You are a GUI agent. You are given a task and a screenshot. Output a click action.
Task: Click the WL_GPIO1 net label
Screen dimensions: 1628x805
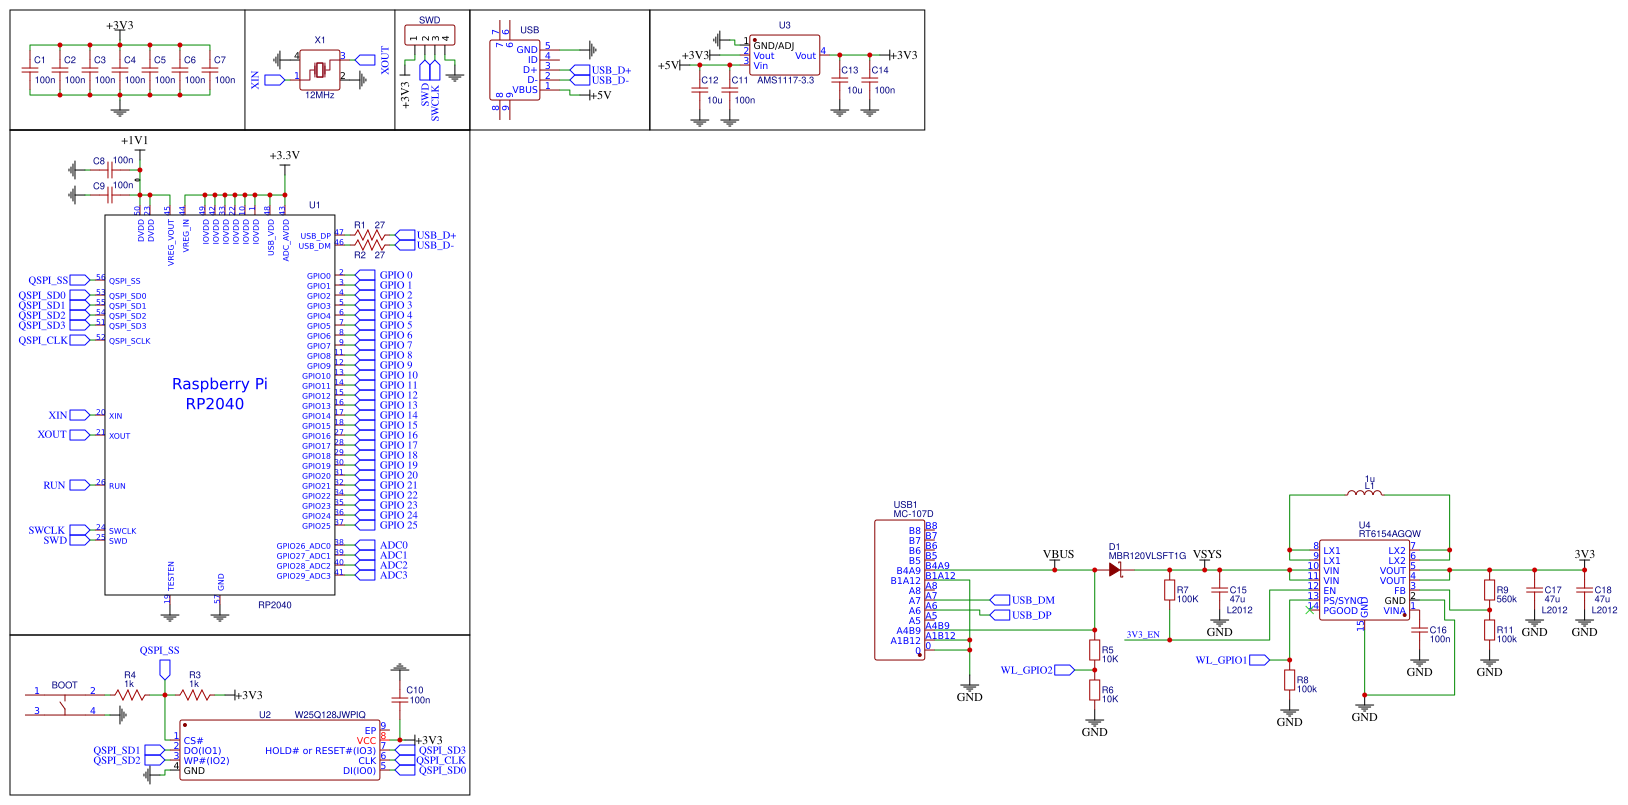coord(1221,660)
